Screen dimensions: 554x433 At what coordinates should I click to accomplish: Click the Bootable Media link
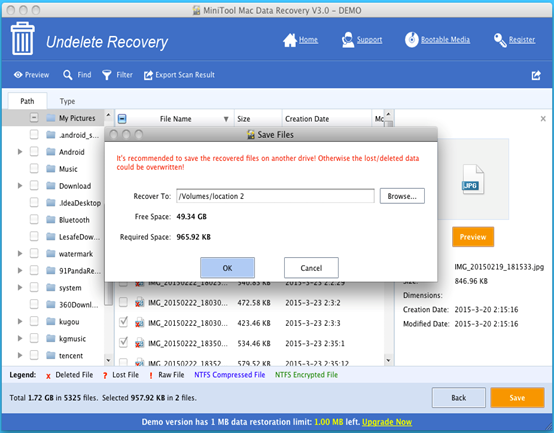pyautogui.click(x=445, y=40)
